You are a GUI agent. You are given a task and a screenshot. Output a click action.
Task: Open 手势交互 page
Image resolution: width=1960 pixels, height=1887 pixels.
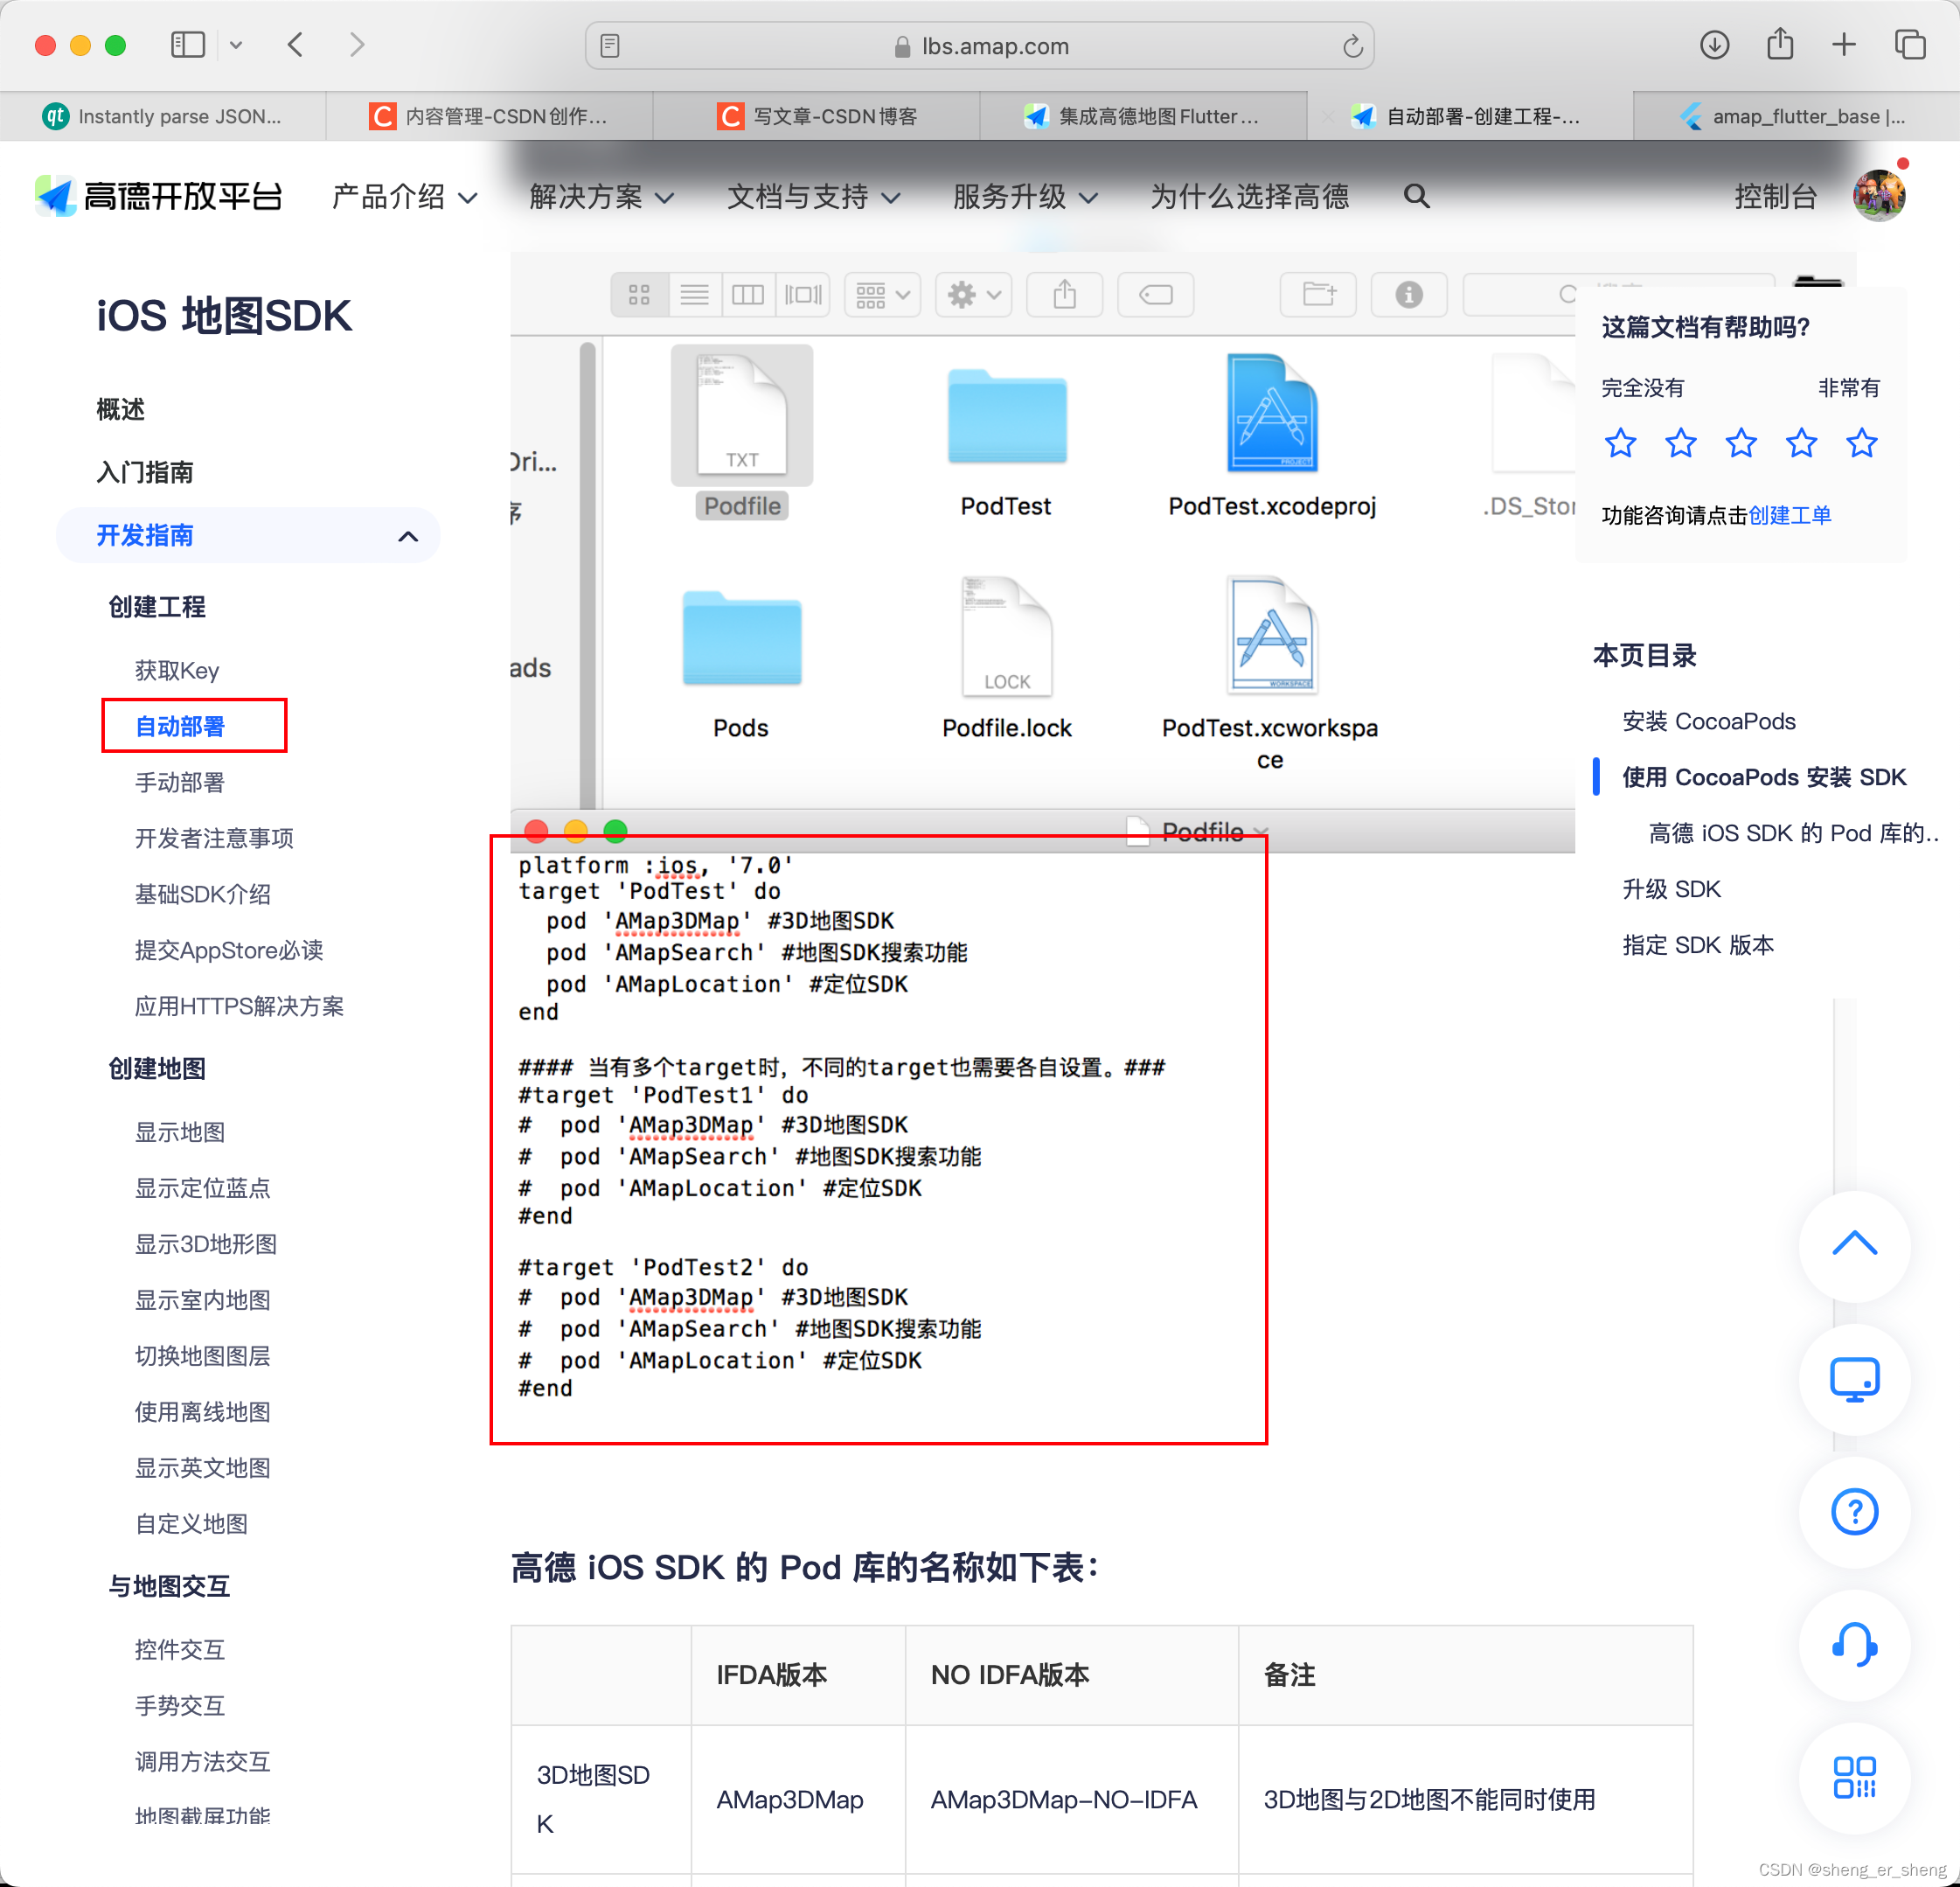tap(180, 1706)
